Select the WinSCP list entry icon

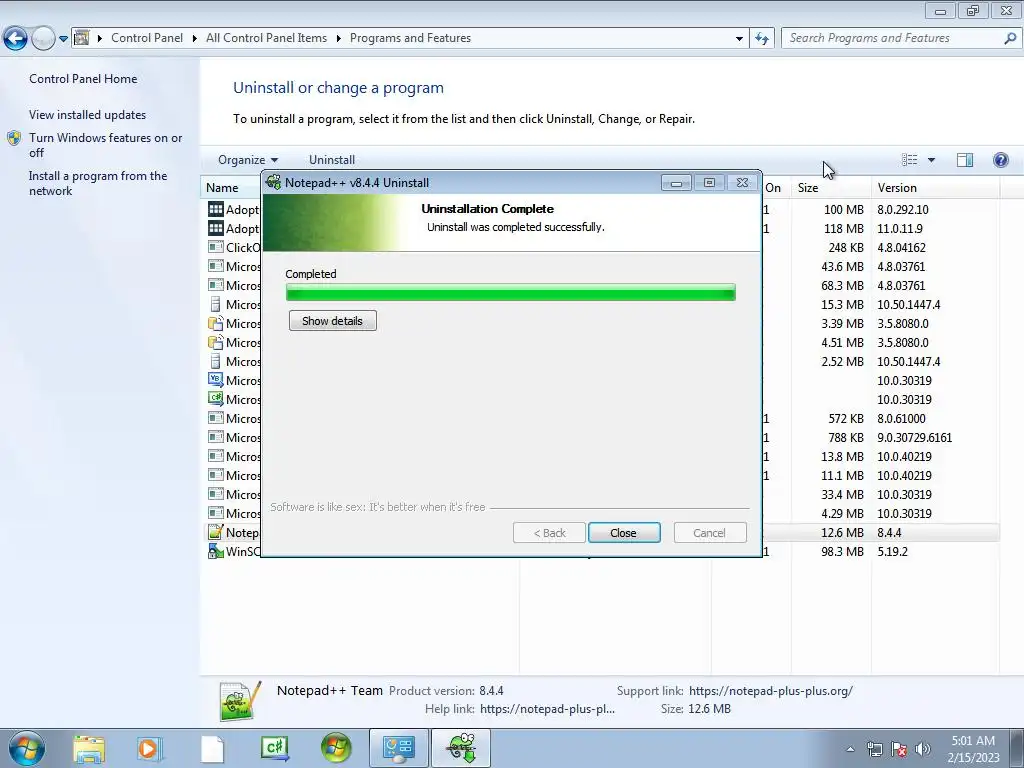(x=216, y=551)
